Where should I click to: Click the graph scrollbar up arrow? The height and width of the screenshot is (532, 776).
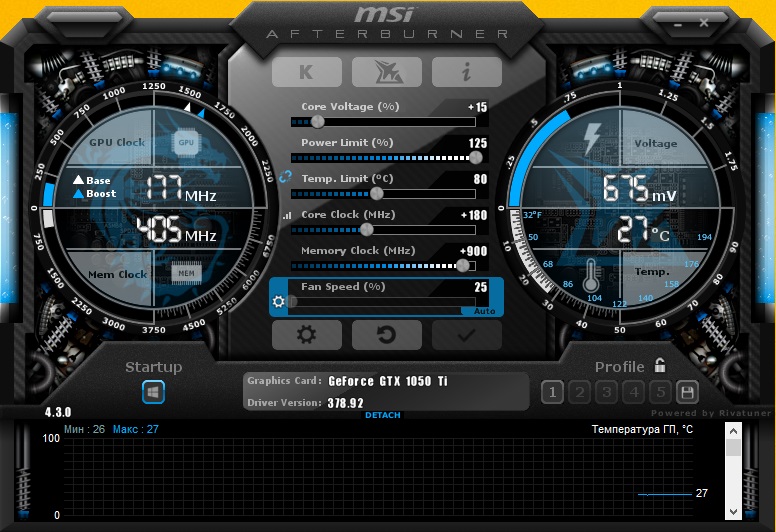click(x=733, y=431)
